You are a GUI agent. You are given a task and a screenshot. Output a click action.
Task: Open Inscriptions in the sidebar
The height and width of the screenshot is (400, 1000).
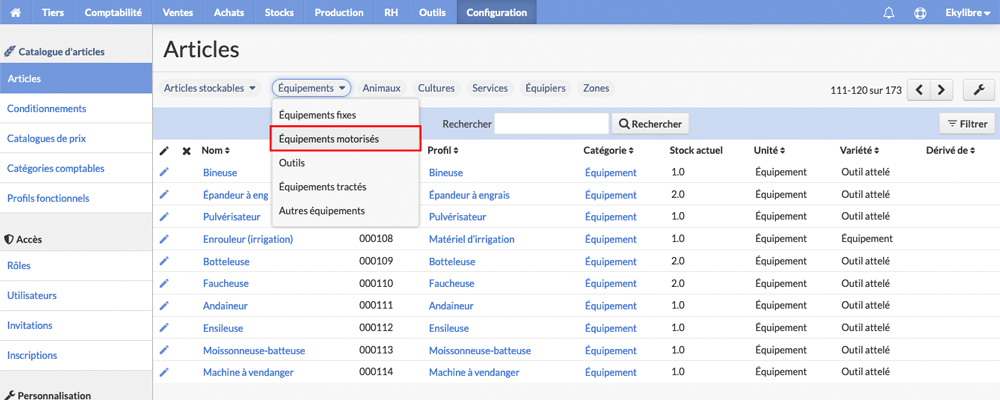76,355
